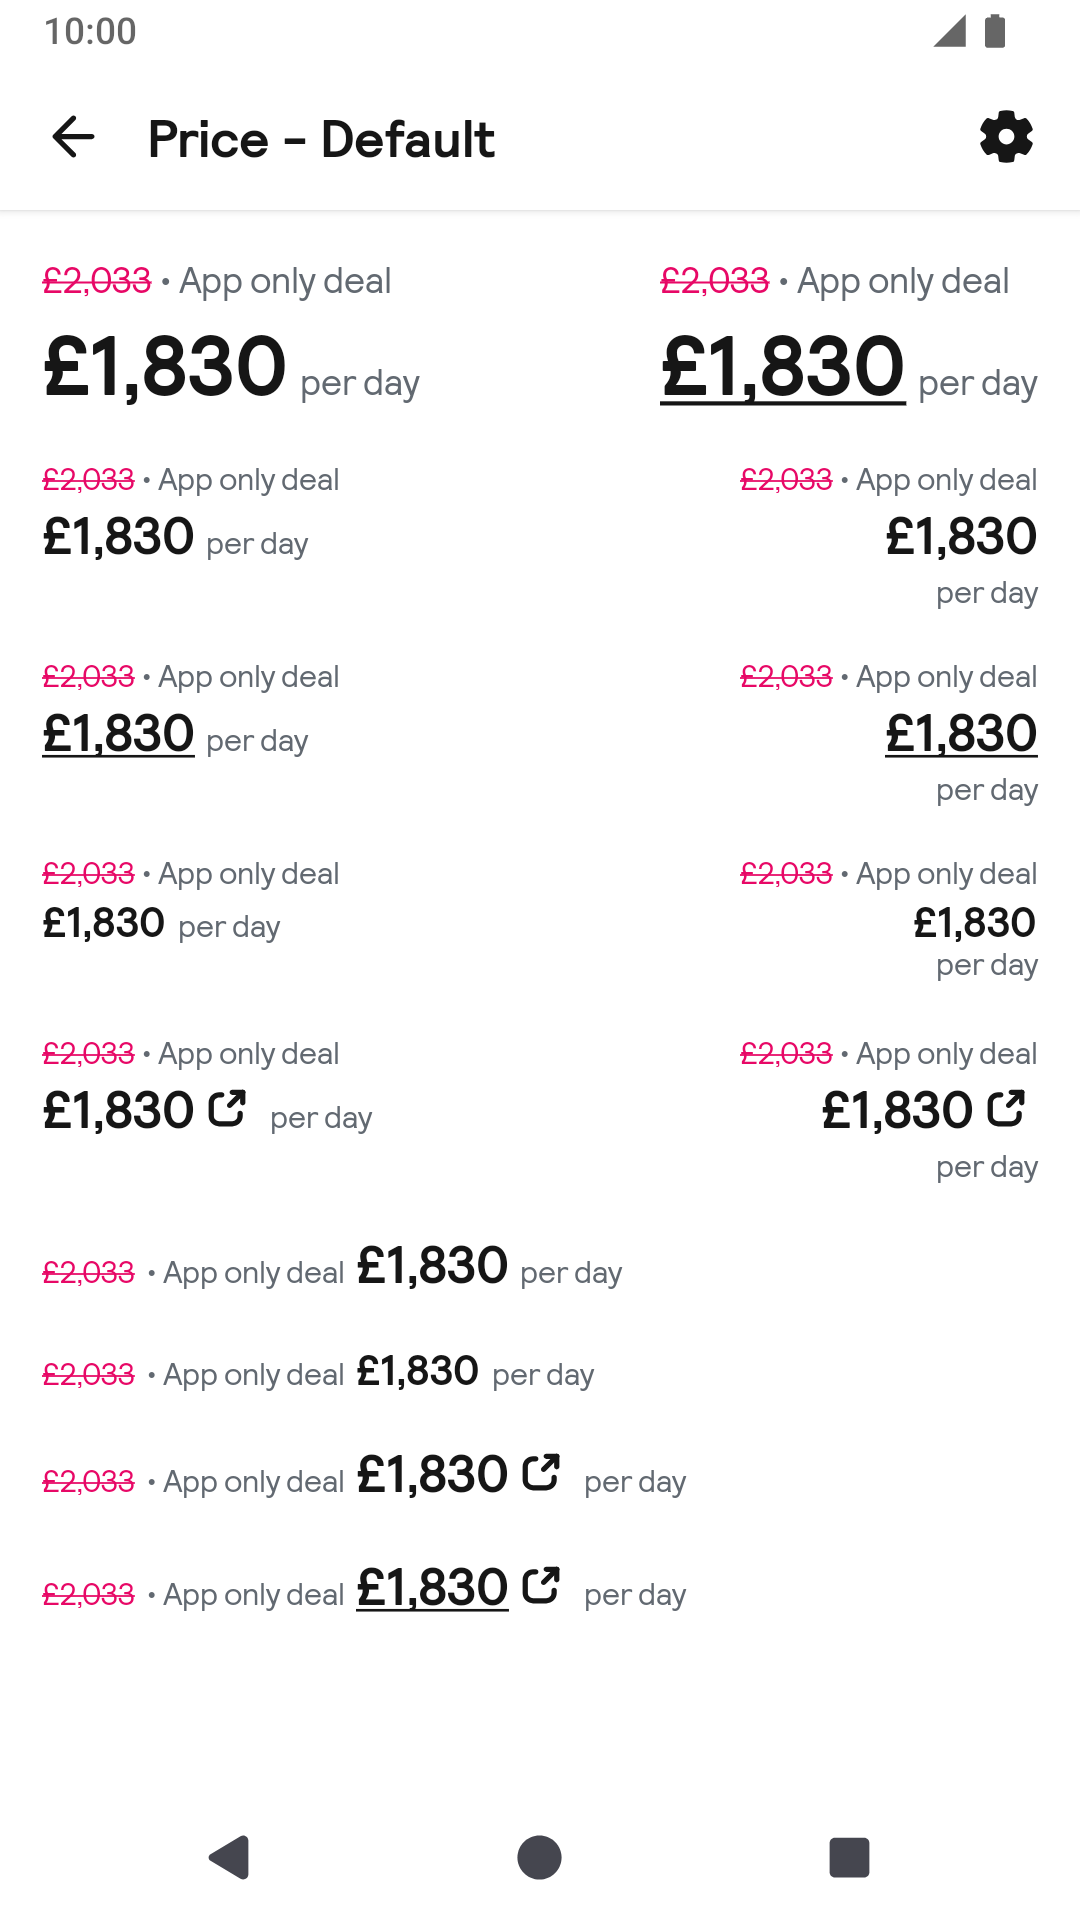
Task: Click the largest underlined £1,830 price
Action: pyautogui.click(x=783, y=366)
